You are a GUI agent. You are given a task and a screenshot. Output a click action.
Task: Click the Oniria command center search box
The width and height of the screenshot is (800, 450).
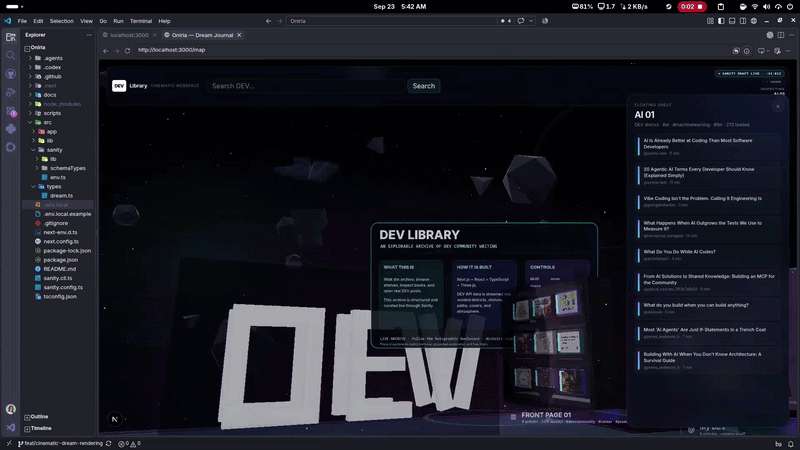point(391,21)
